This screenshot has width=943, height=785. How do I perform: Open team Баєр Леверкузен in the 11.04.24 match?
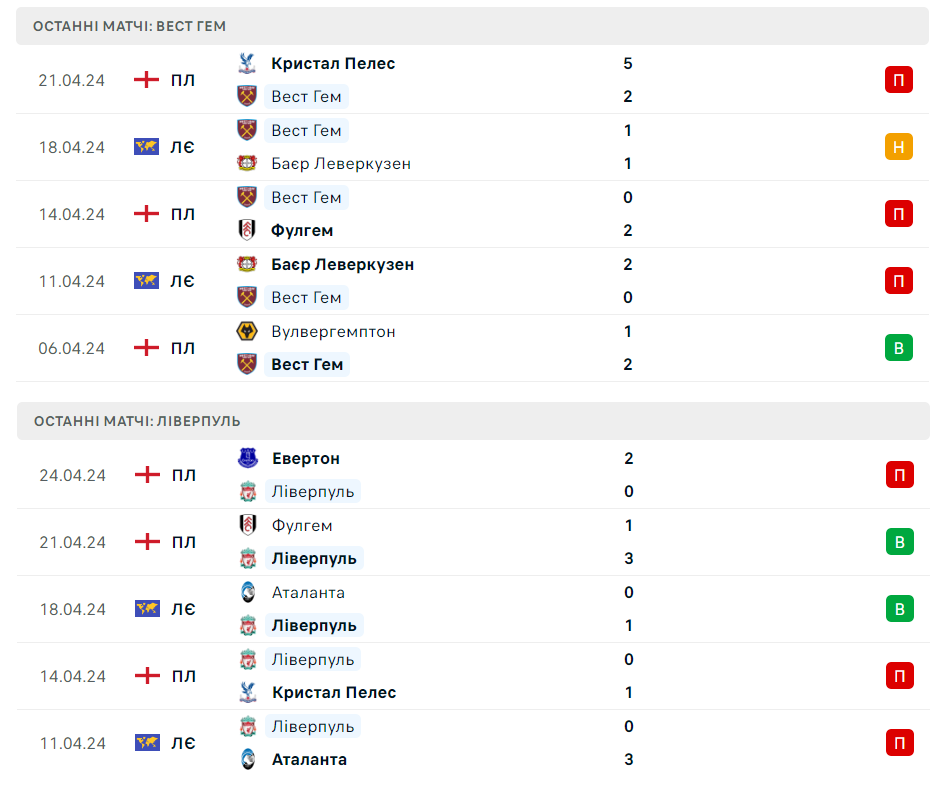click(342, 264)
